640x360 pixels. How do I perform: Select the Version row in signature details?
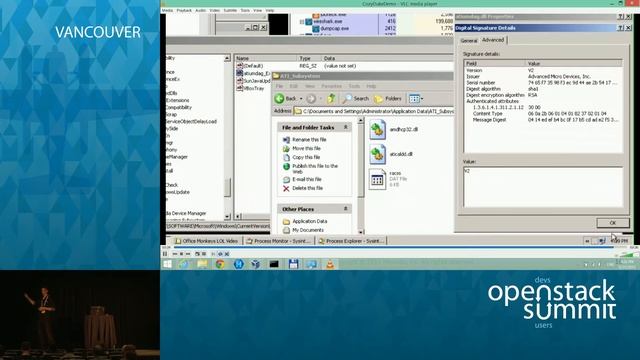(542, 70)
